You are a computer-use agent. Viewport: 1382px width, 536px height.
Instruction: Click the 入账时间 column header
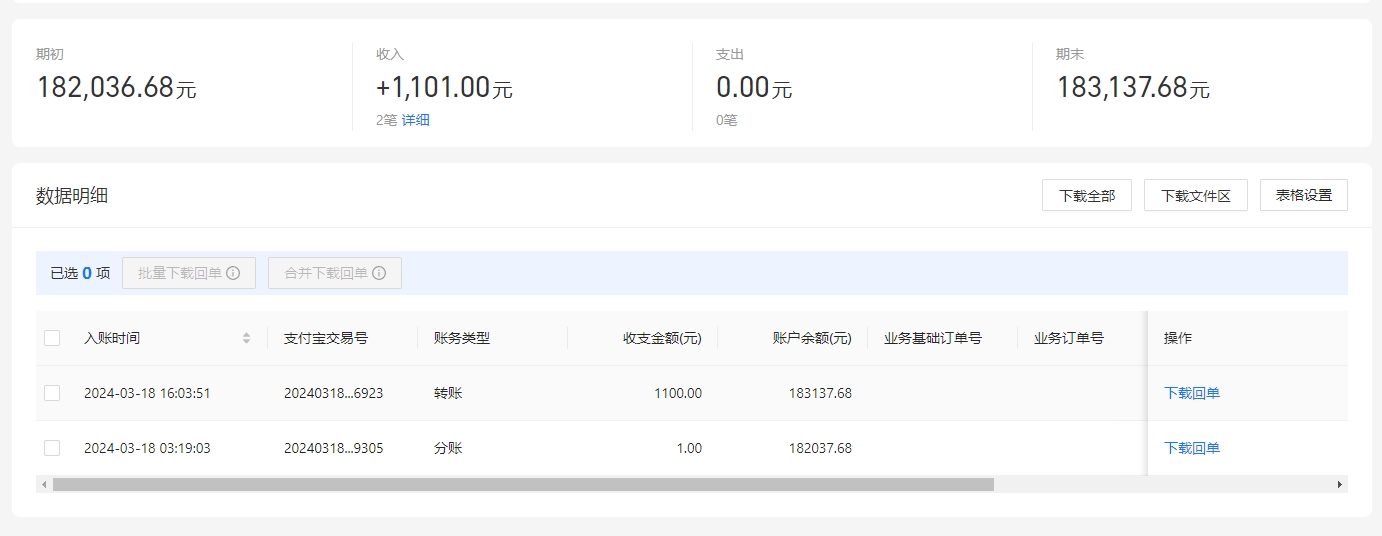tap(112, 338)
